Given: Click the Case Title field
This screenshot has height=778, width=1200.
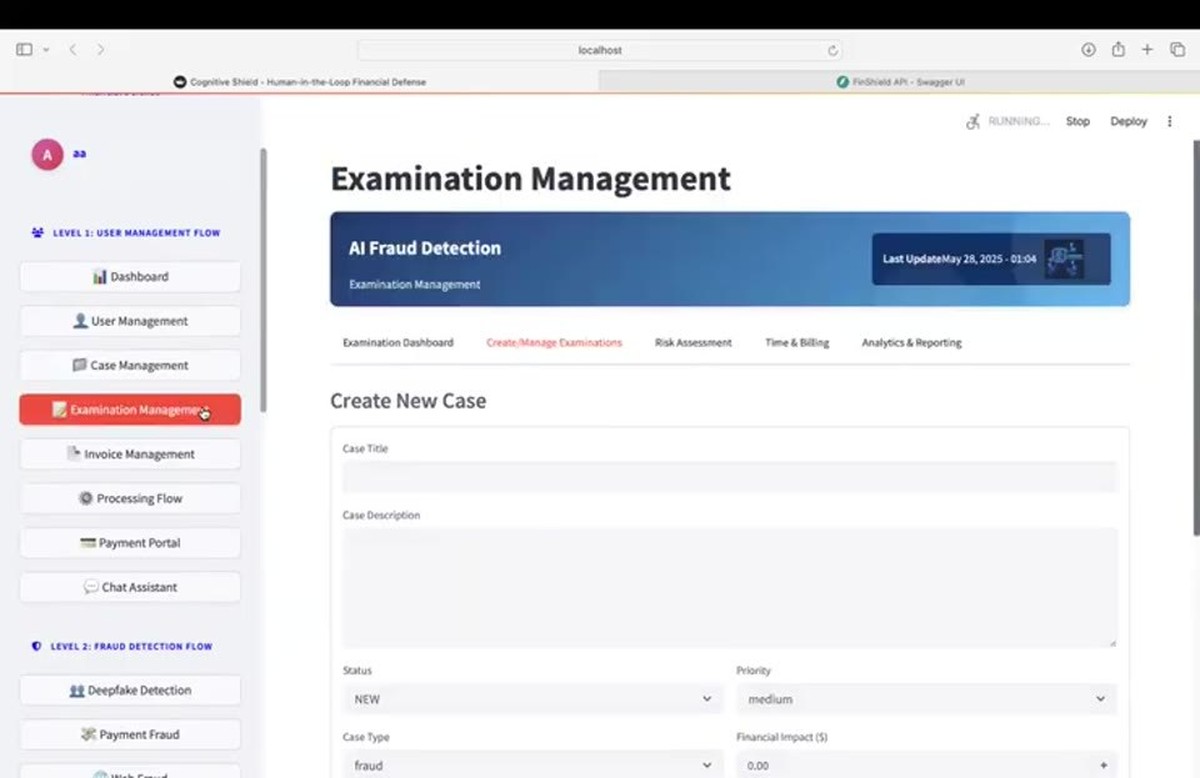Looking at the screenshot, I should (730, 477).
